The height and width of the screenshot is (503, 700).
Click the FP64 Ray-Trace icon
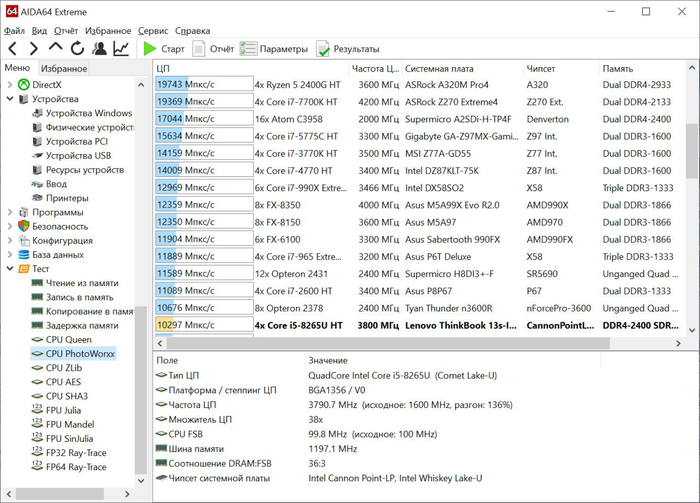[38, 466]
